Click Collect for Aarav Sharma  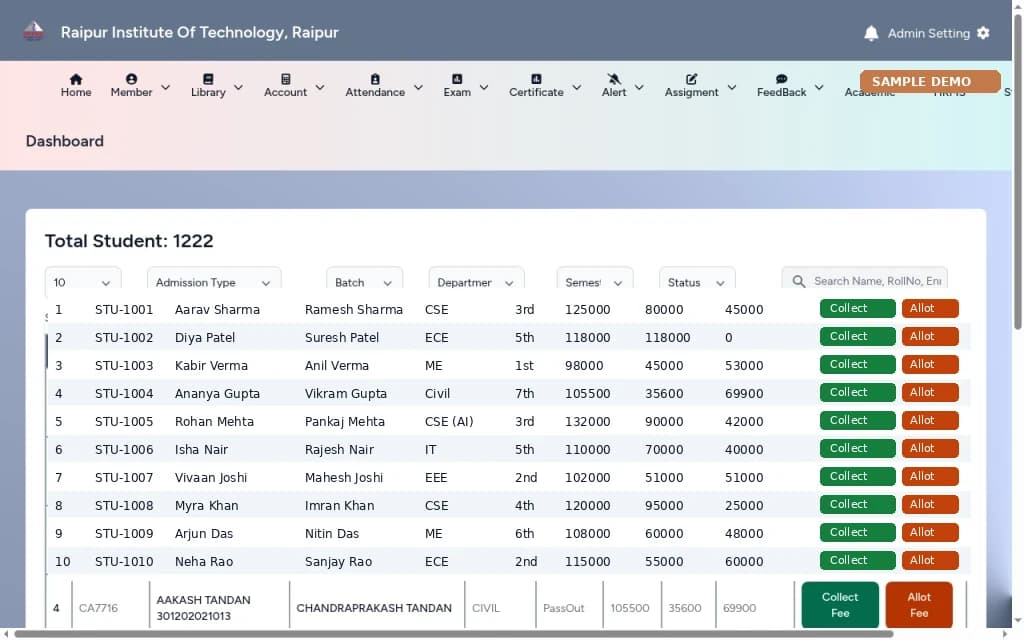[x=857, y=308]
